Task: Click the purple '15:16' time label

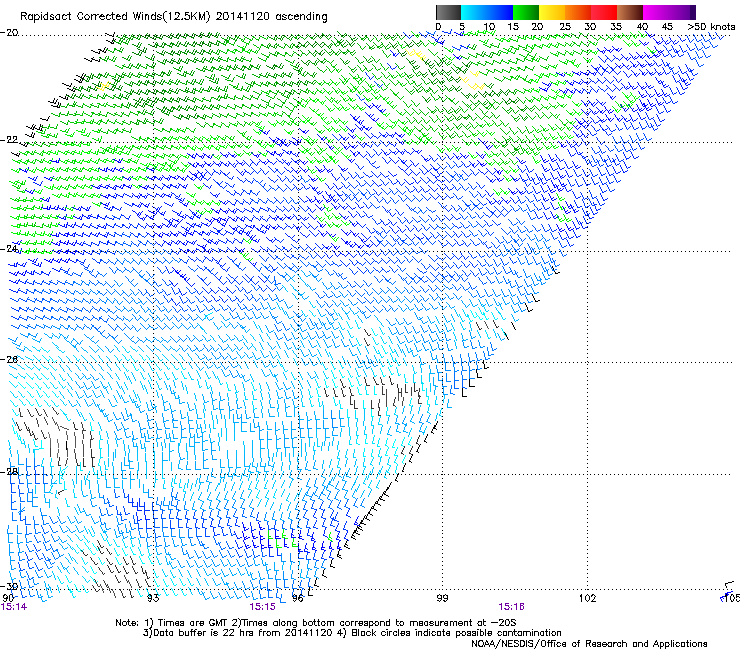Action: click(511, 607)
